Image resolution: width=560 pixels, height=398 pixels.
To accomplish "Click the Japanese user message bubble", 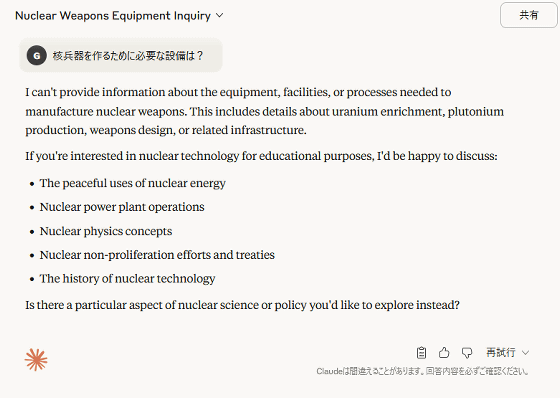I will tap(121, 55).
